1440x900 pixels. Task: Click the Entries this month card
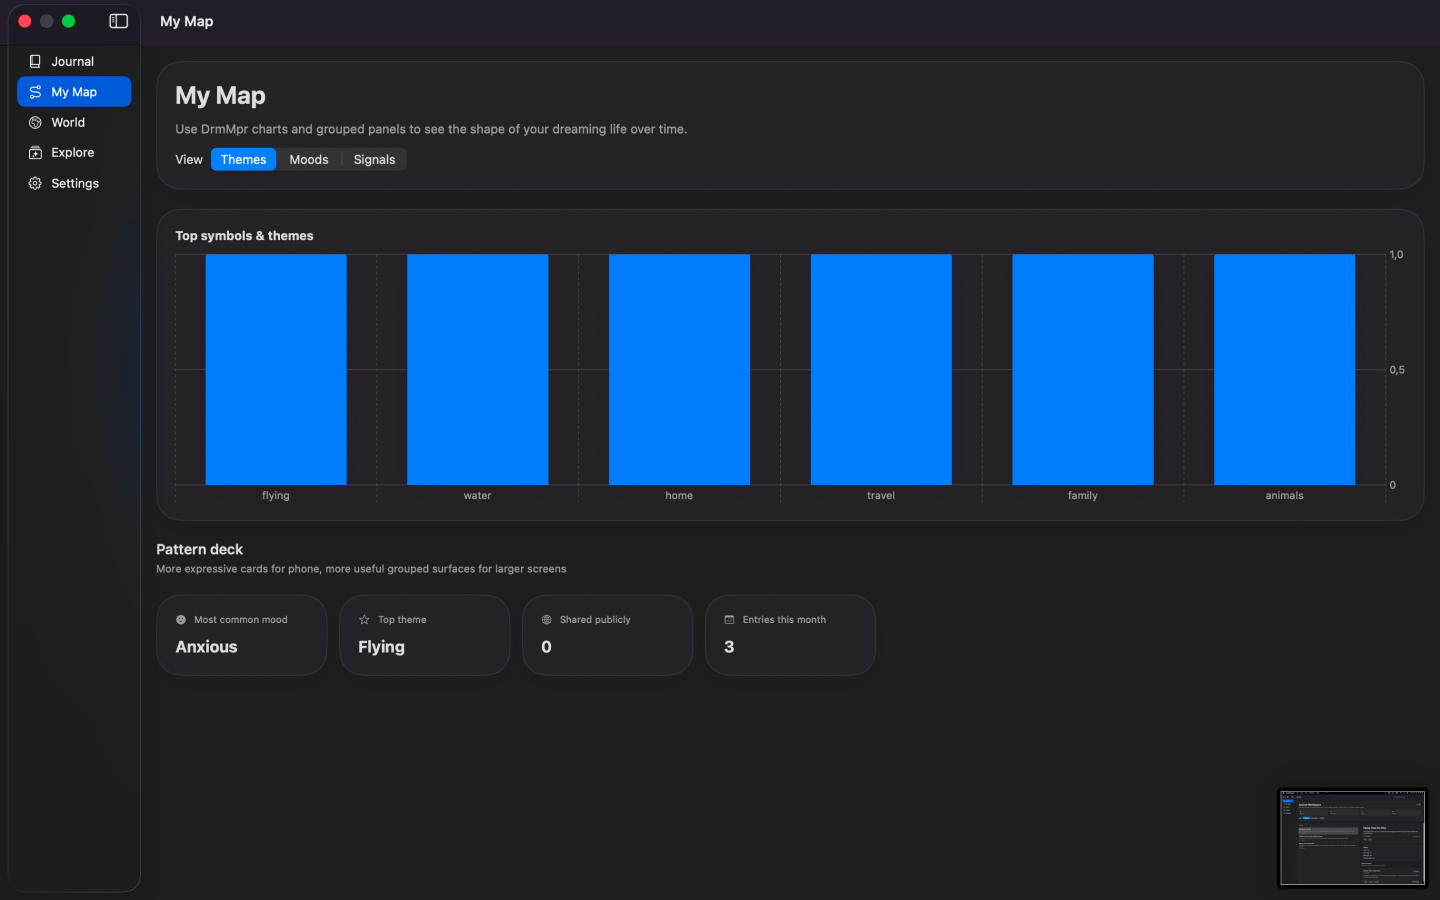point(791,635)
